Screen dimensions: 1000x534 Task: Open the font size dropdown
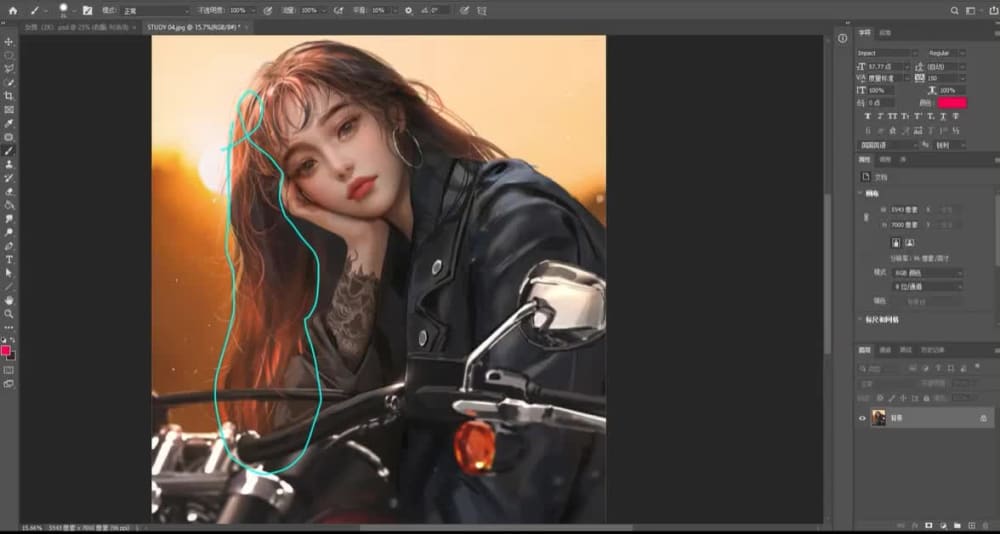(908, 66)
